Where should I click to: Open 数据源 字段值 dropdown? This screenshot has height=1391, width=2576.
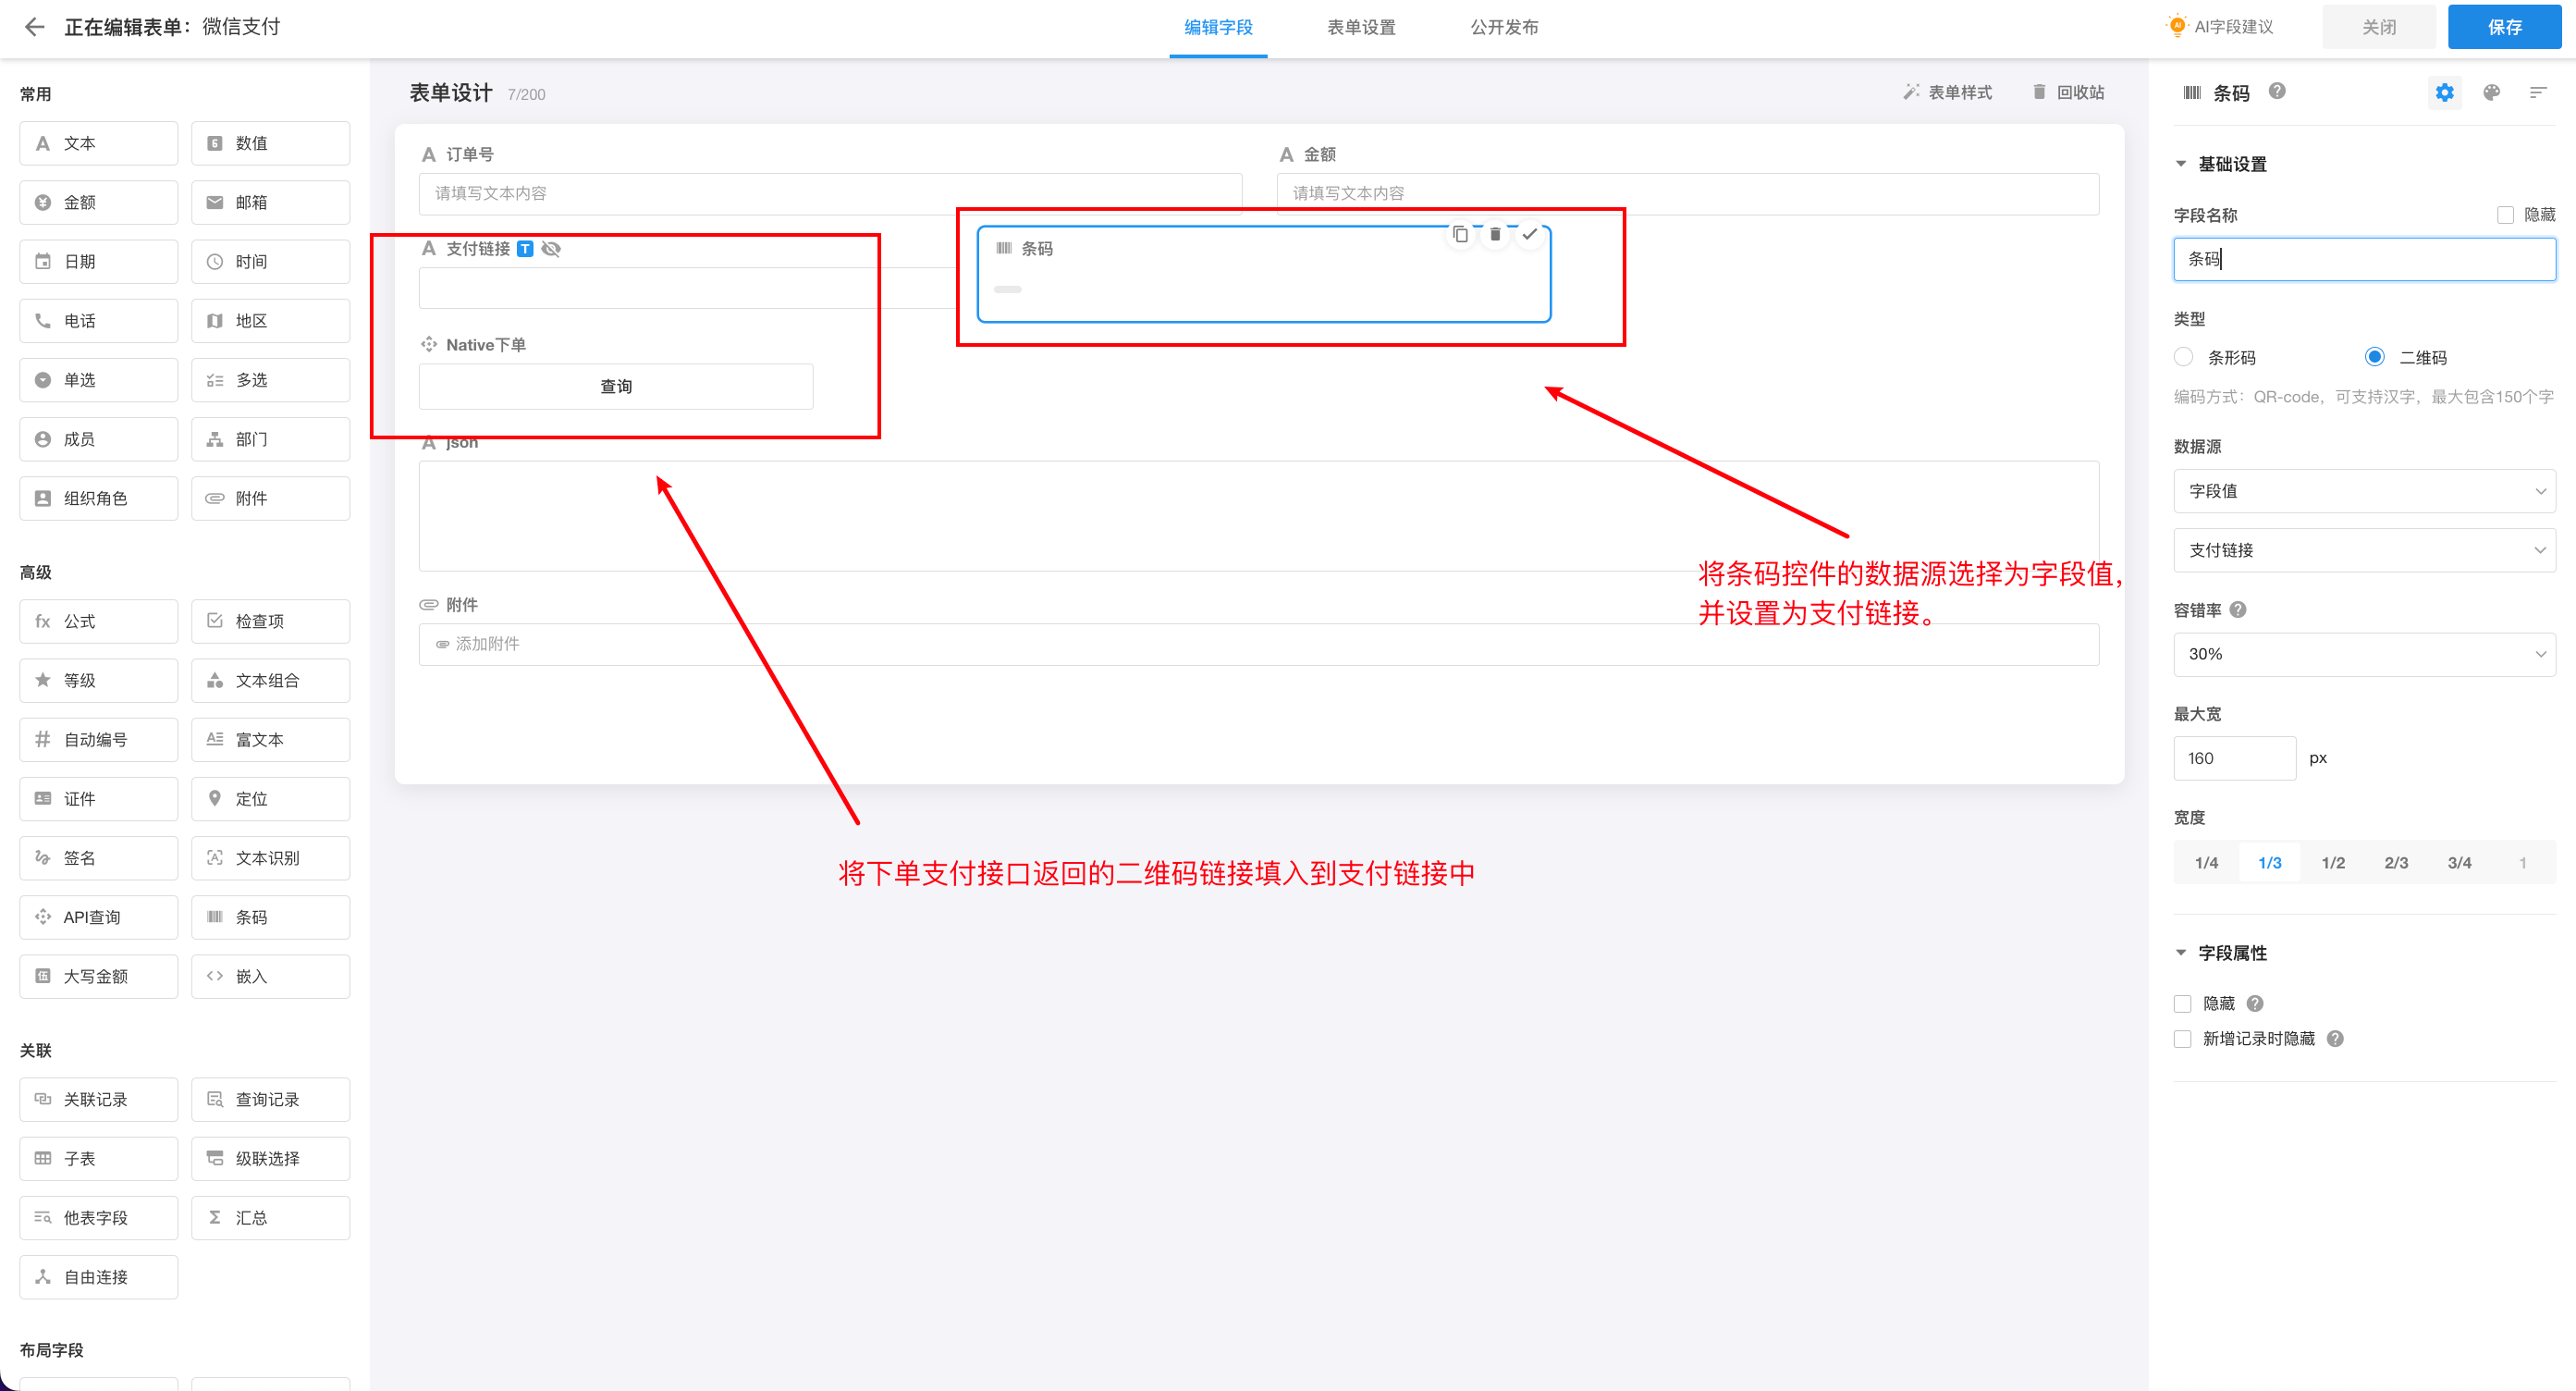tap(2364, 491)
